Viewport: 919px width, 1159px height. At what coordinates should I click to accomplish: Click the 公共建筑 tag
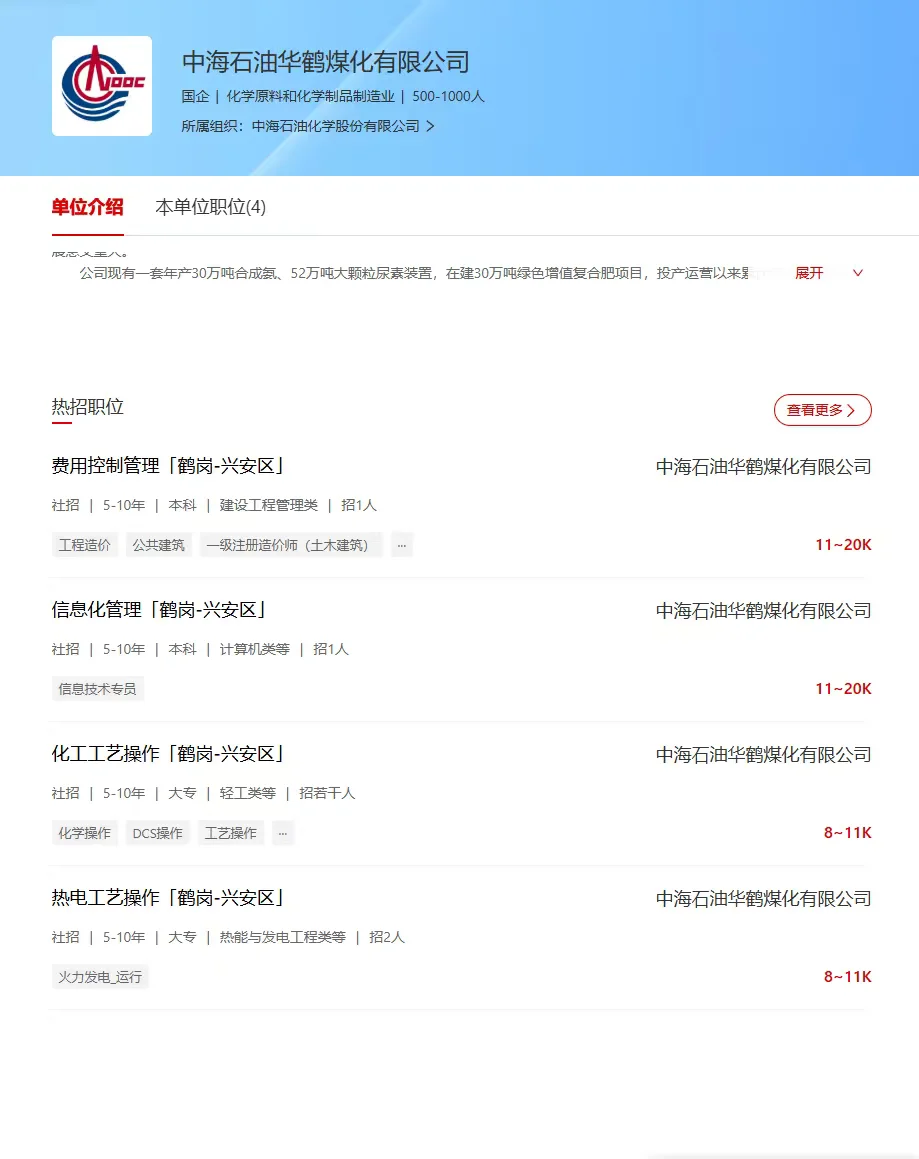tap(158, 545)
